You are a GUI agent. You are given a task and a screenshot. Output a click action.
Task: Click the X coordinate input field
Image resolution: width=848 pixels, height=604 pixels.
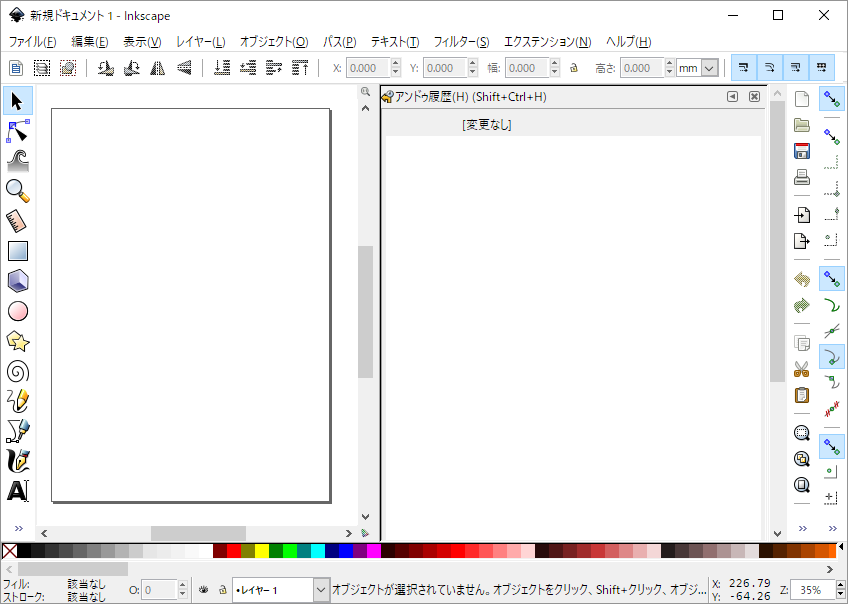coord(368,68)
